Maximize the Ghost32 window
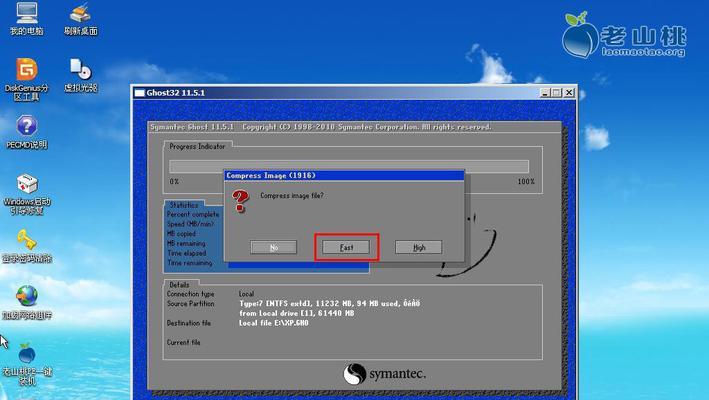This screenshot has width=709, height=400. (557, 93)
